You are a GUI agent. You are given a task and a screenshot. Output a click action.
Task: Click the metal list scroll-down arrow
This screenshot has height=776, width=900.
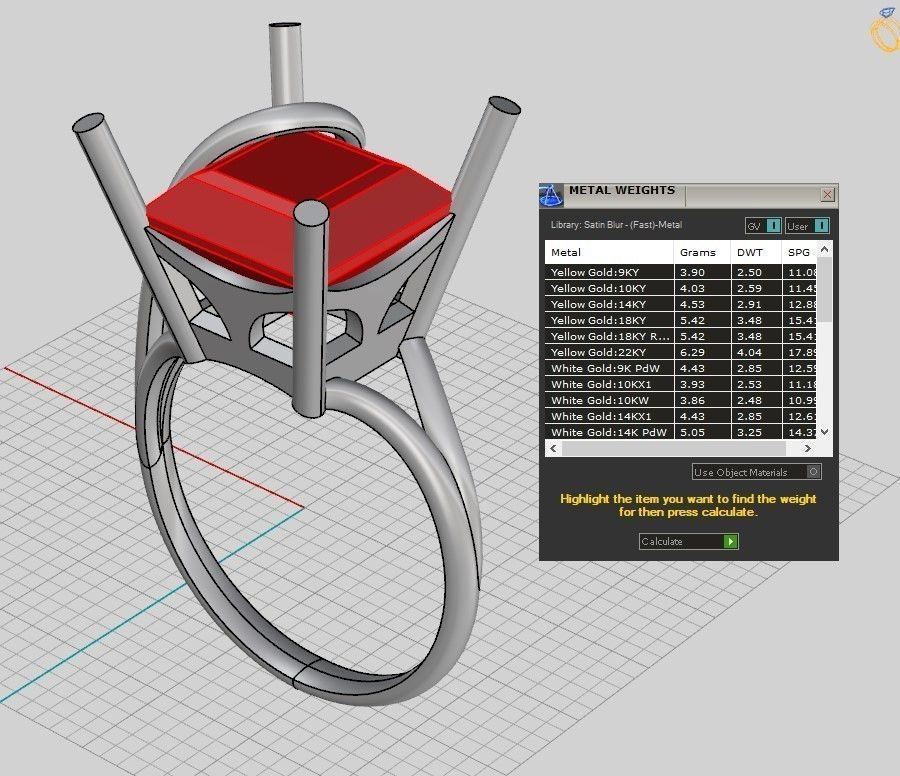[825, 432]
